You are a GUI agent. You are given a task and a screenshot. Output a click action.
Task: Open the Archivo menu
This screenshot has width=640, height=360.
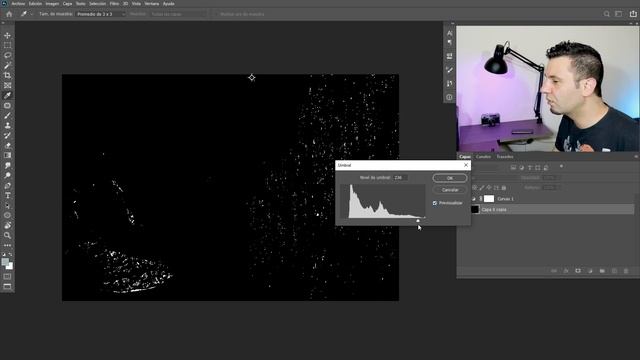click(x=18, y=4)
